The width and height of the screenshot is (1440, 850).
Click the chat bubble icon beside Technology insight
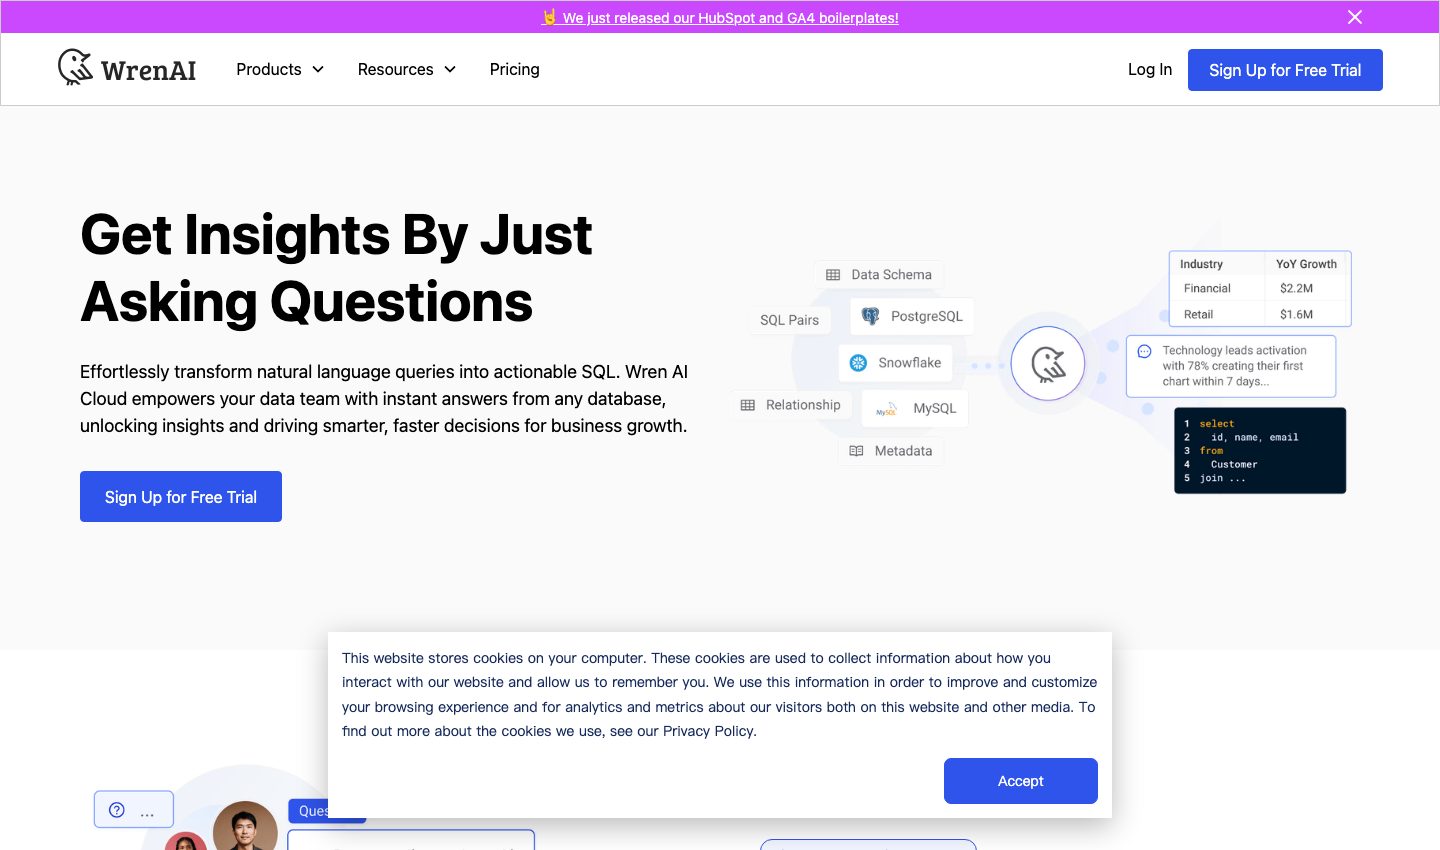pyautogui.click(x=1144, y=351)
